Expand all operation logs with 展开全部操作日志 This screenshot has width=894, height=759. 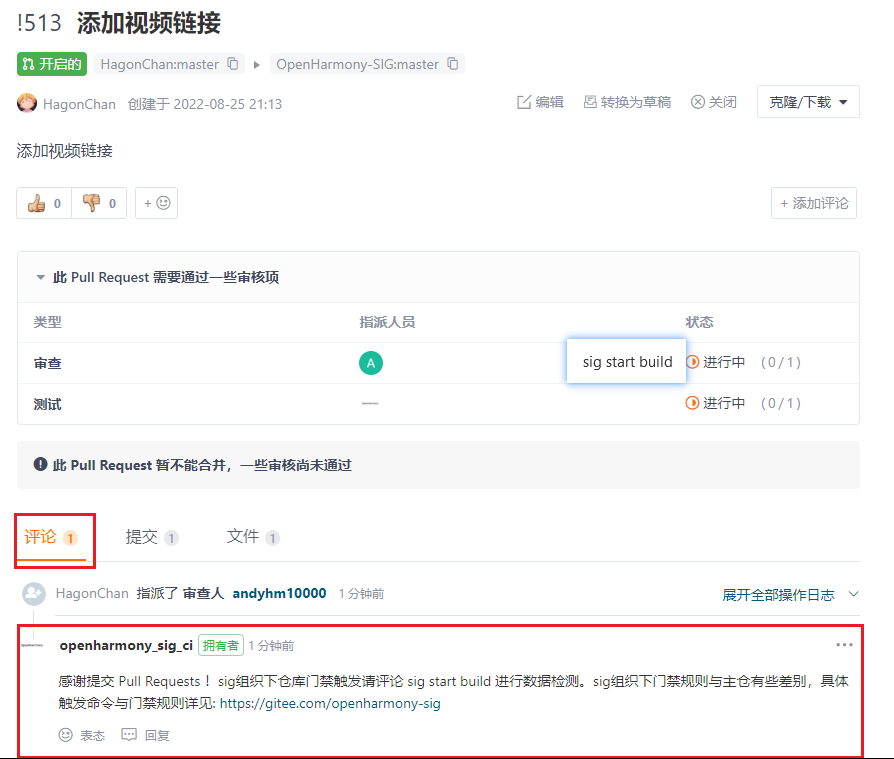click(790, 595)
